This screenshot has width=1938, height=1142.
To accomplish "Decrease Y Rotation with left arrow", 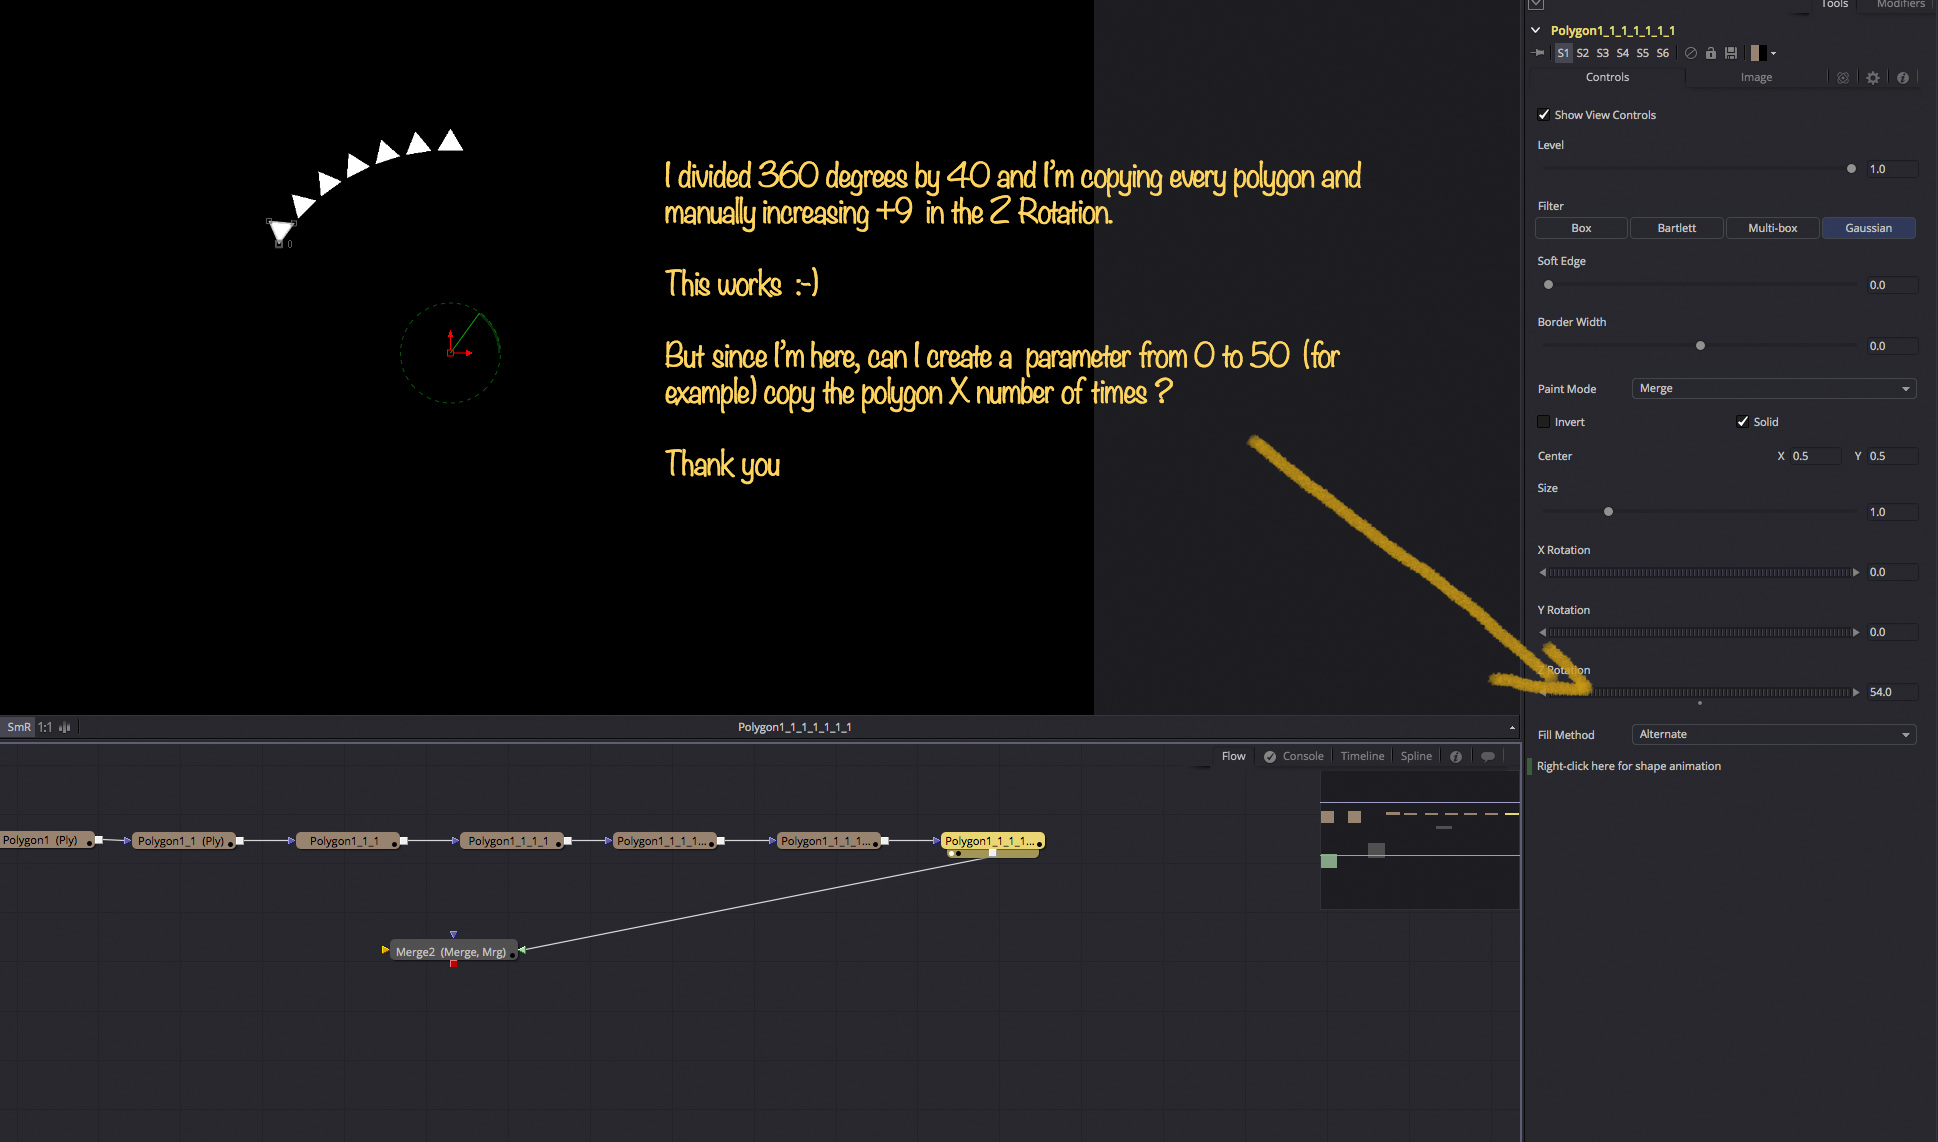I will click(x=1542, y=632).
